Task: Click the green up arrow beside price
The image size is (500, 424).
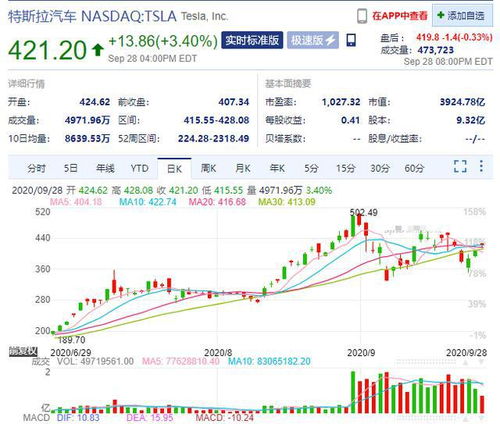Action: (98, 50)
